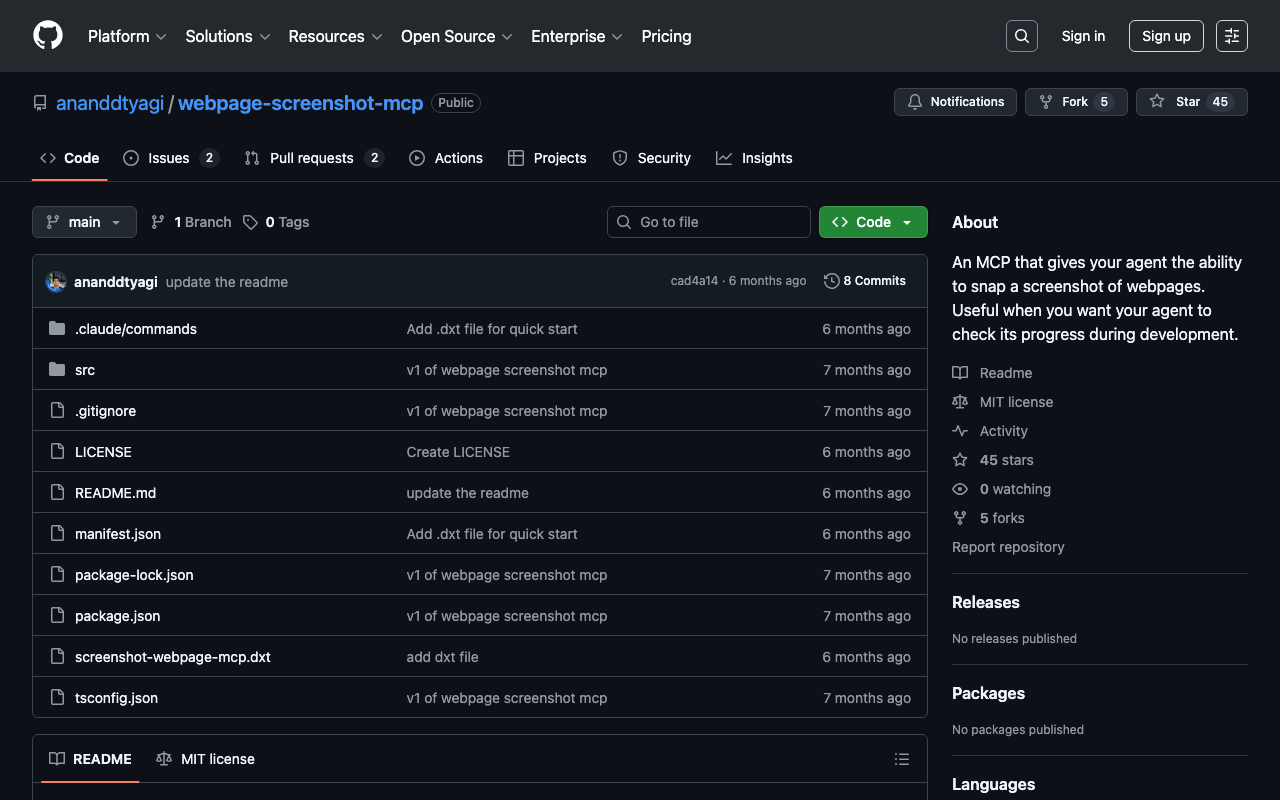Click the appearance settings sliders icon
The height and width of the screenshot is (800, 1280).
pyautogui.click(x=1231, y=36)
